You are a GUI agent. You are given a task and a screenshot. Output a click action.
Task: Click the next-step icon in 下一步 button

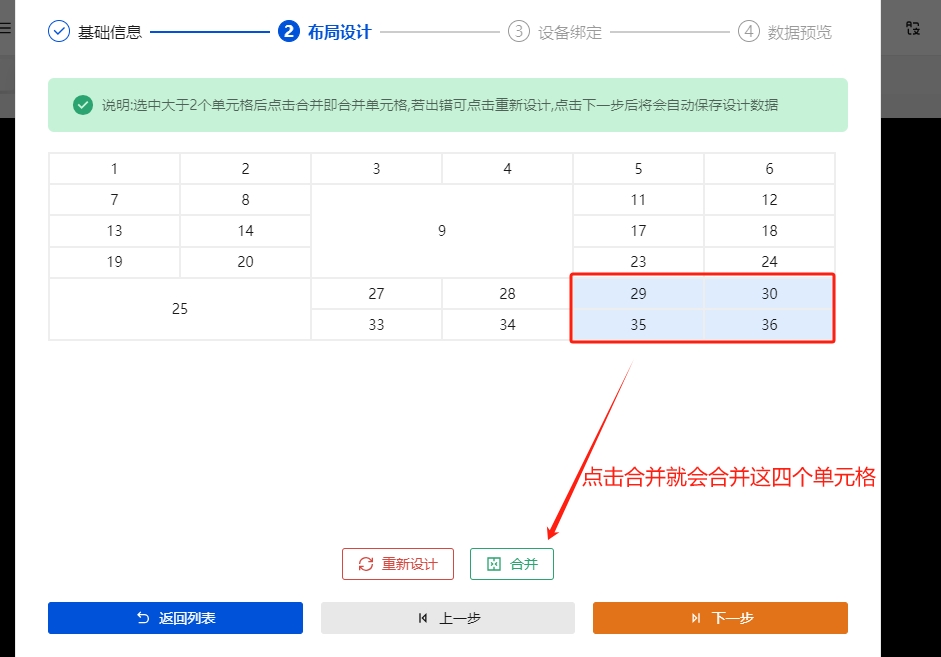(695, 618)
